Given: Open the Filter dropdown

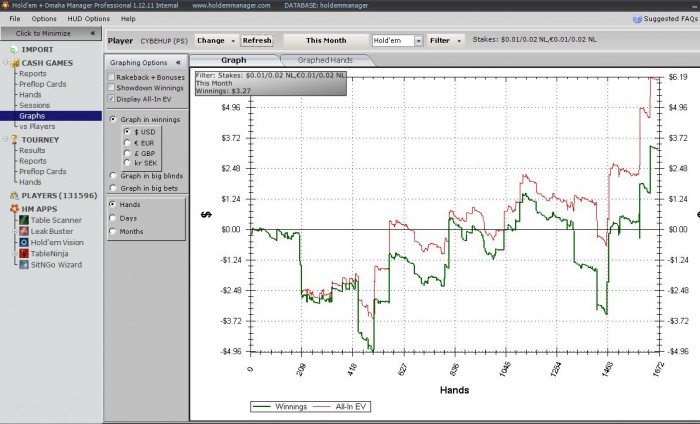Looking at the screenshot, I should [x=446, y=41].
